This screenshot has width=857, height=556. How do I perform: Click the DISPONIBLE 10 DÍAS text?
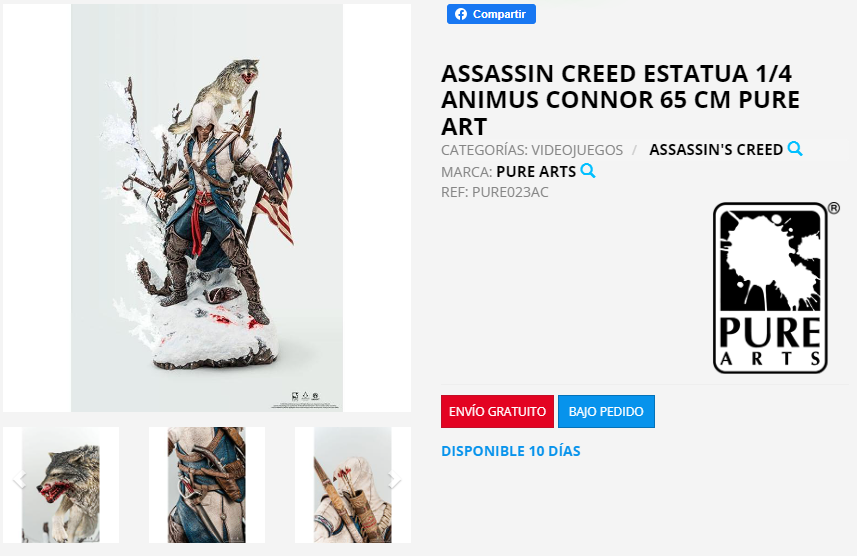510,451
